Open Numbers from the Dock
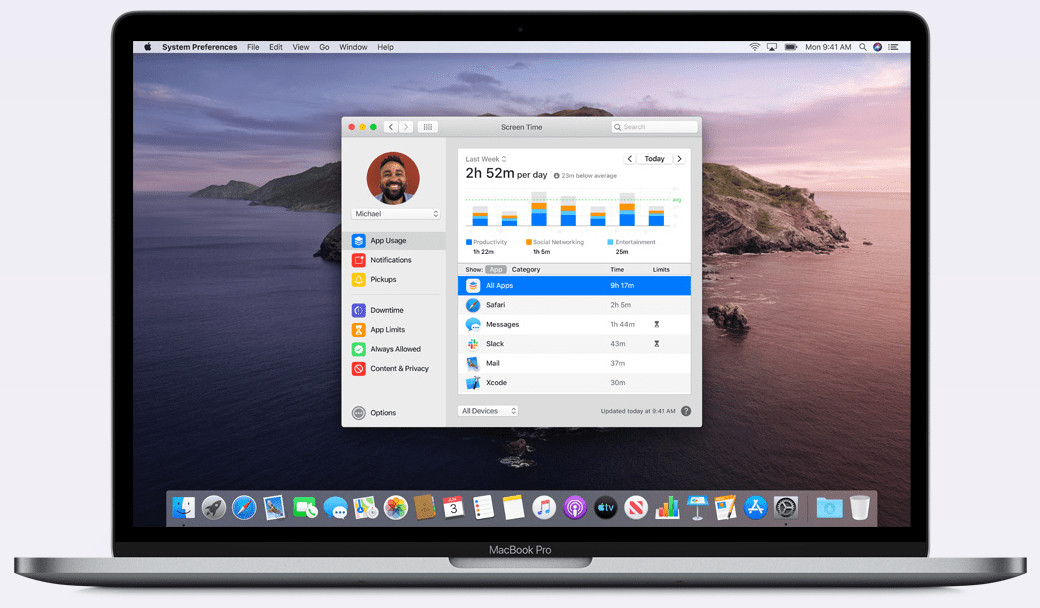Screen dimensions: 1040x608 tap(667, 508)
